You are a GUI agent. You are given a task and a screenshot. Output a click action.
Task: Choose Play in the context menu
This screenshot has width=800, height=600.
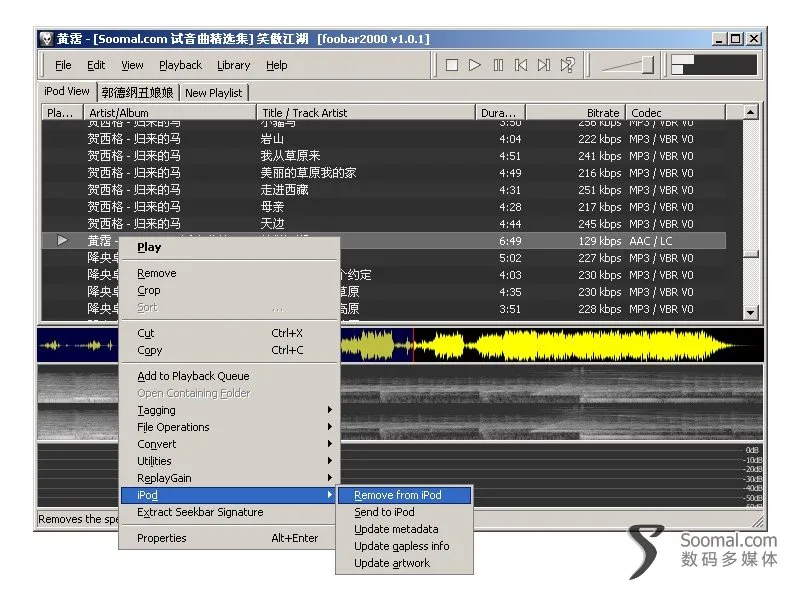pyautogui.click(x=230, y=247)
